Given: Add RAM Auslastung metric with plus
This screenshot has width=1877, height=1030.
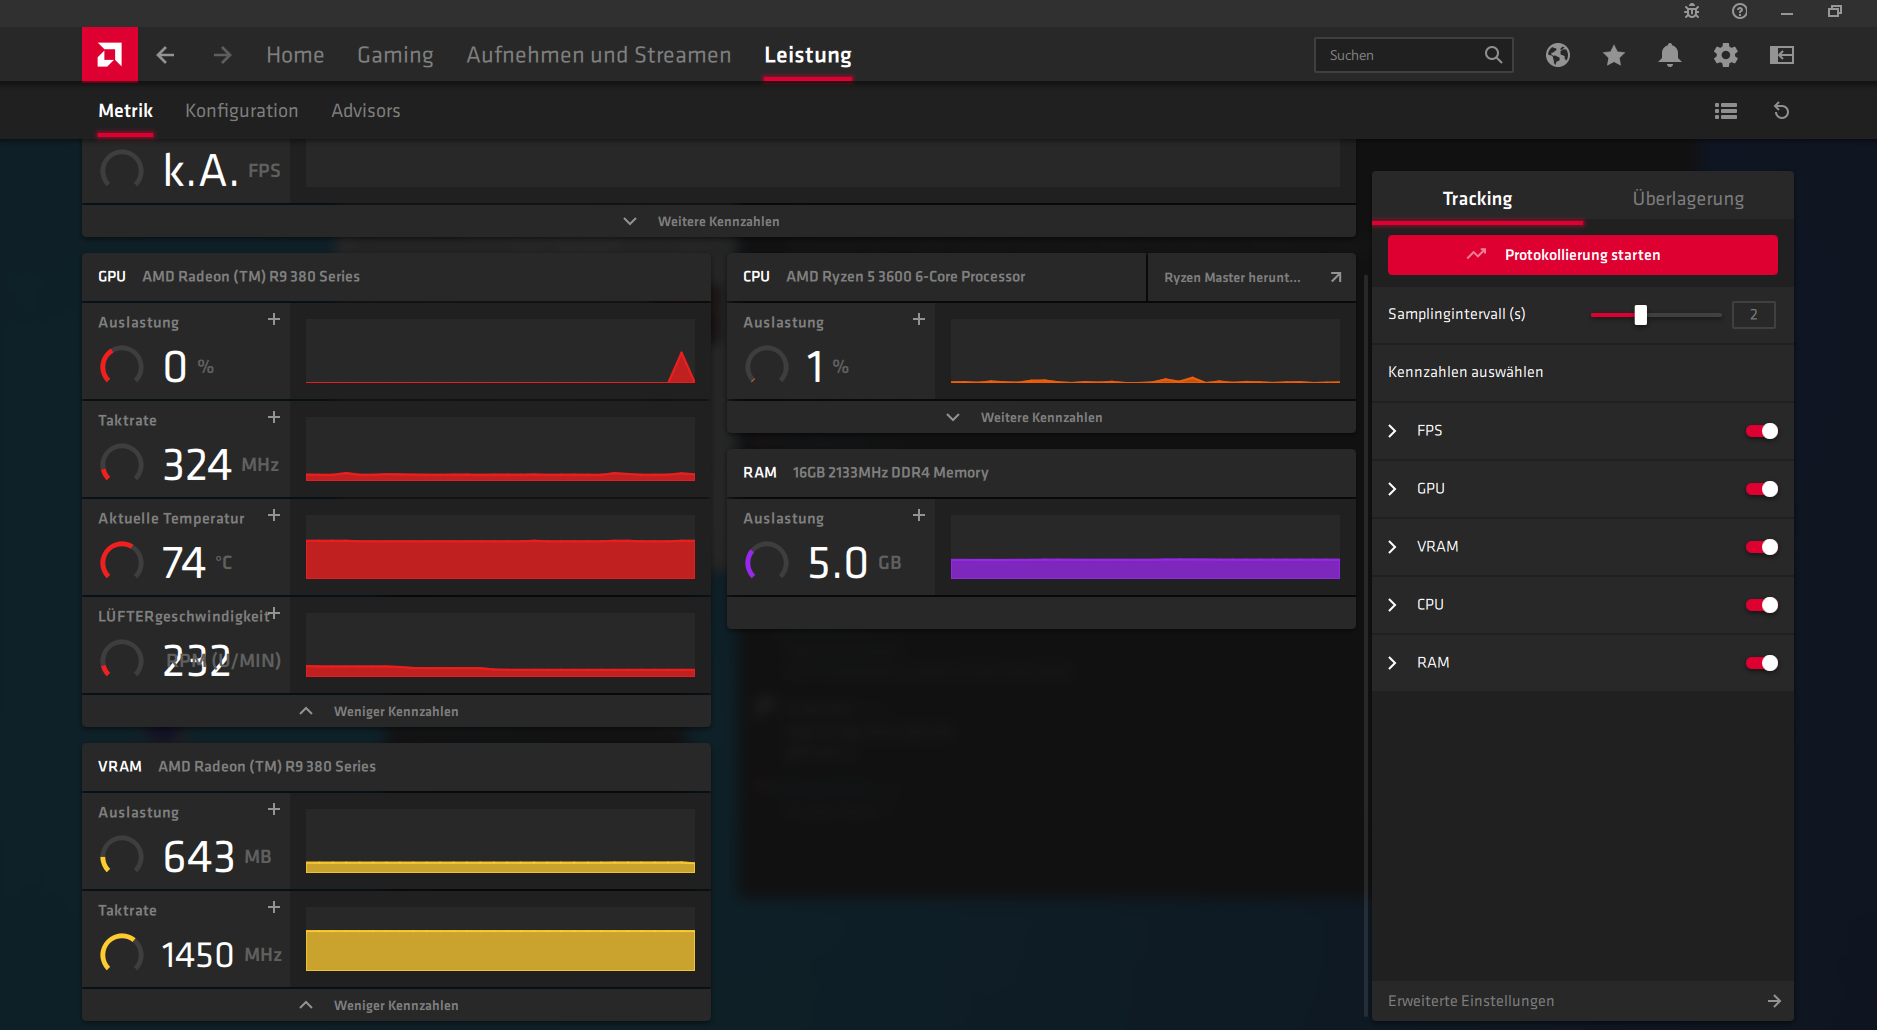Looking at the screenshot, I should 919,516.
